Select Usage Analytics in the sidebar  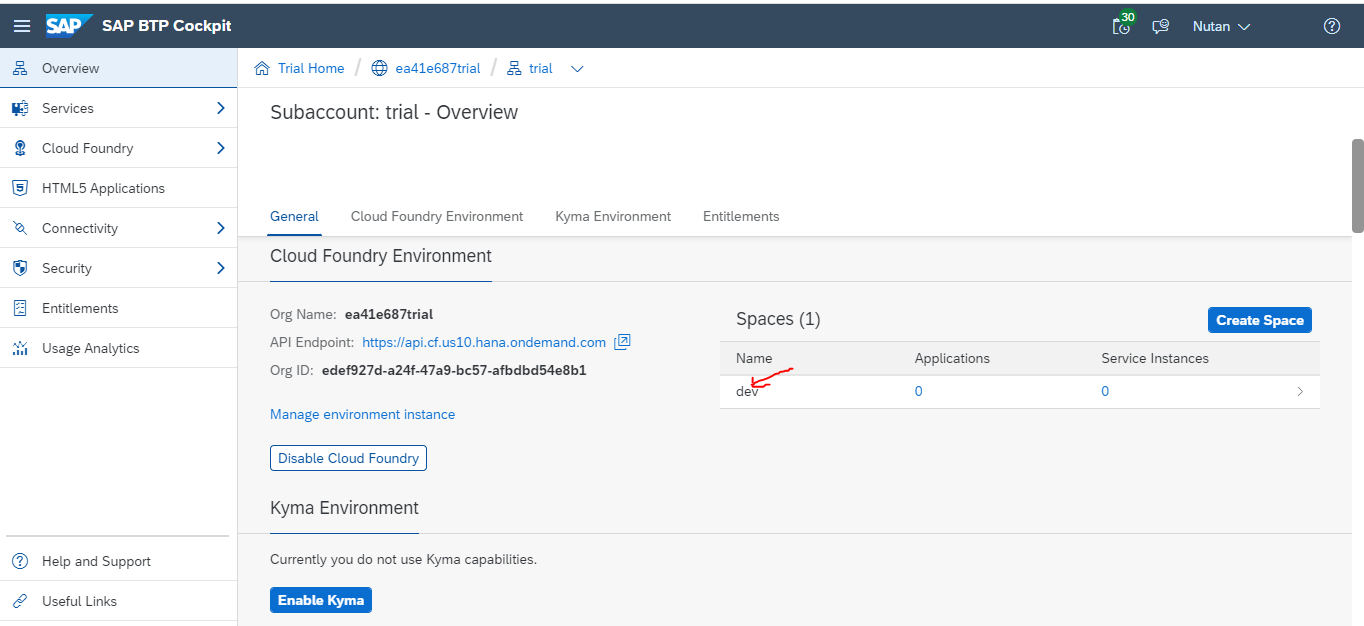[118, 348]
